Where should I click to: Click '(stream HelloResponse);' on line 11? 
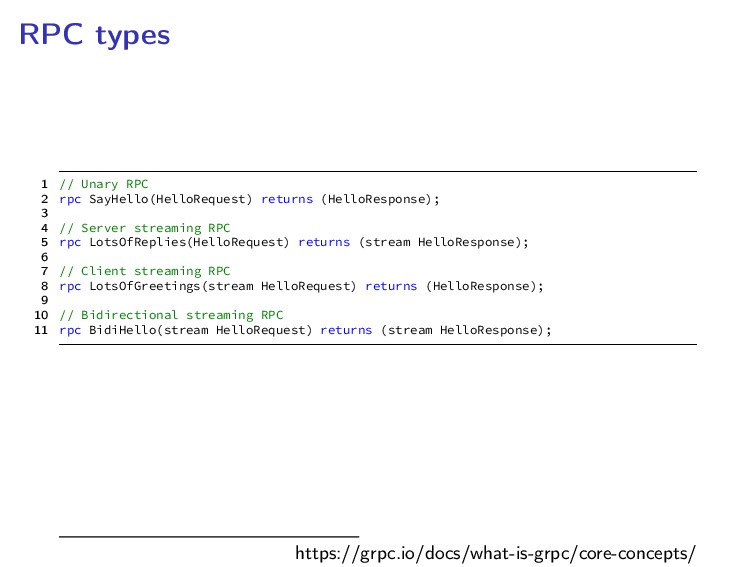tap(466, 330)
